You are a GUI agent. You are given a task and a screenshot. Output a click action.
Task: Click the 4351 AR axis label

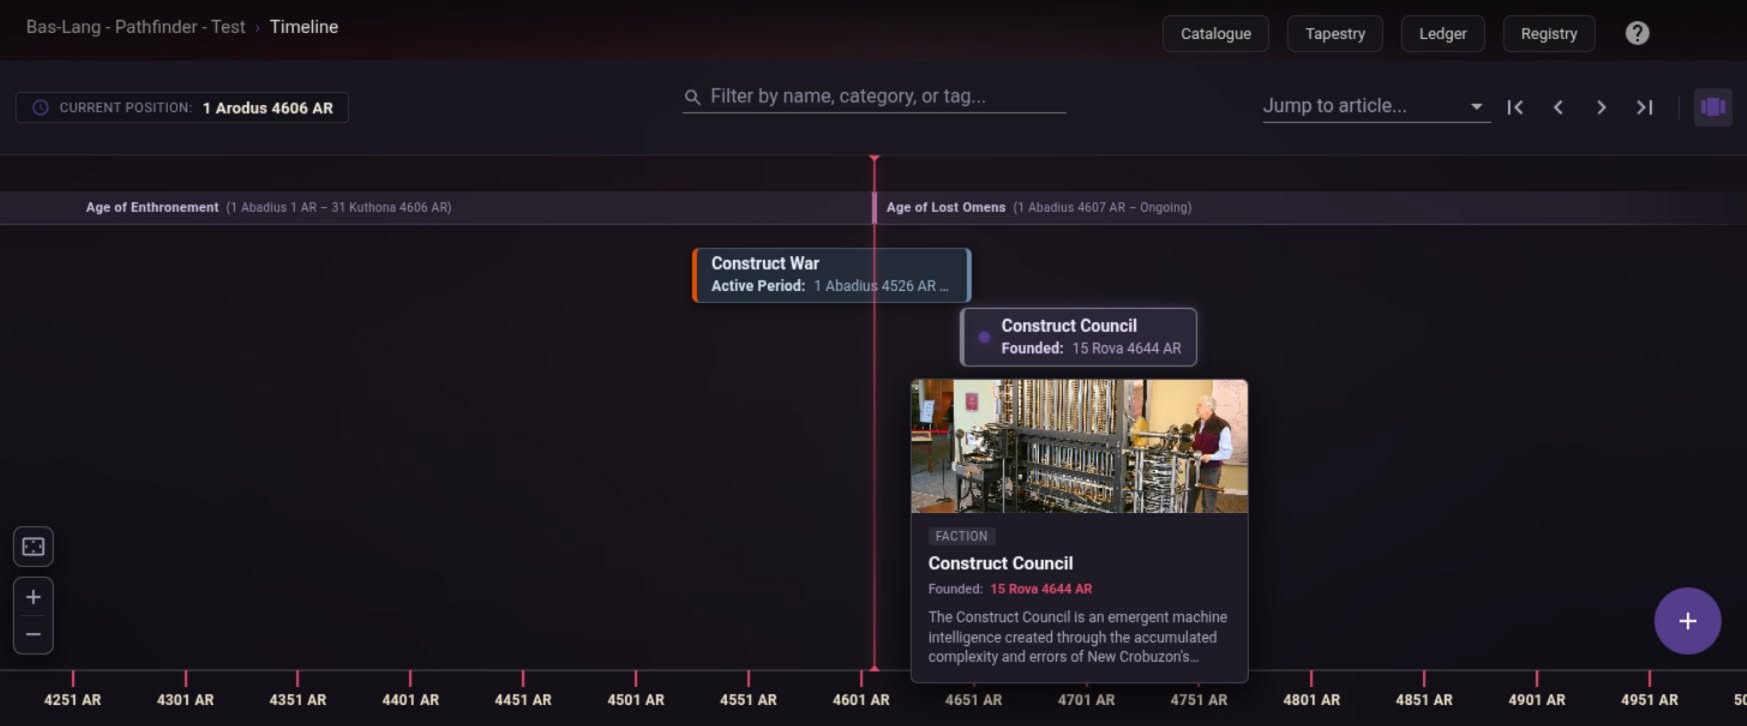tap(297, 700)
